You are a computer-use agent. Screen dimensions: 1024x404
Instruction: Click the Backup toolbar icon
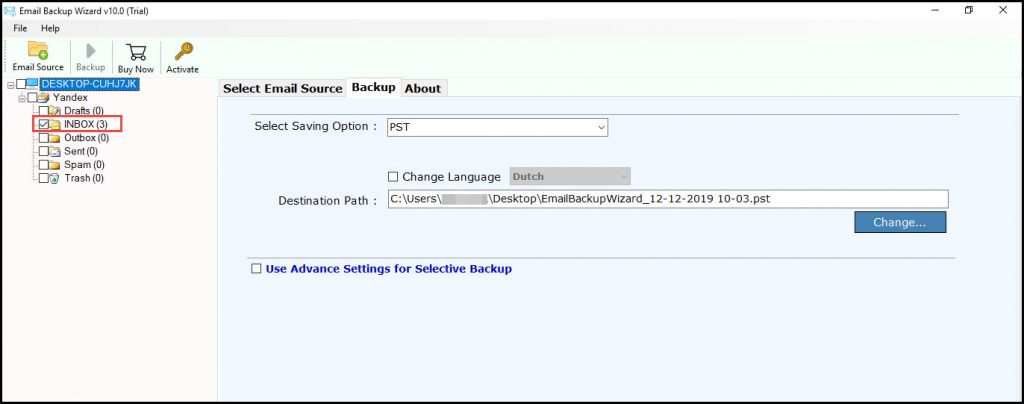(x=91, y=57)
